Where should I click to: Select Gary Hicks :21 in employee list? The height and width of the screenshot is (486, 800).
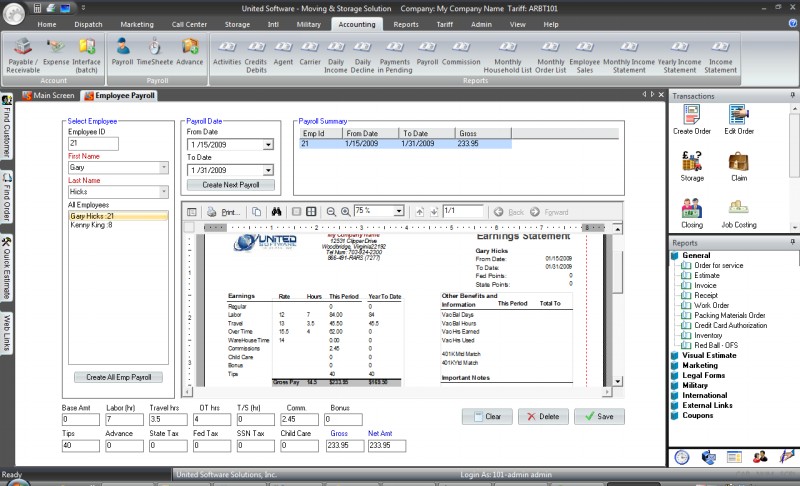(x=118, y=216)
